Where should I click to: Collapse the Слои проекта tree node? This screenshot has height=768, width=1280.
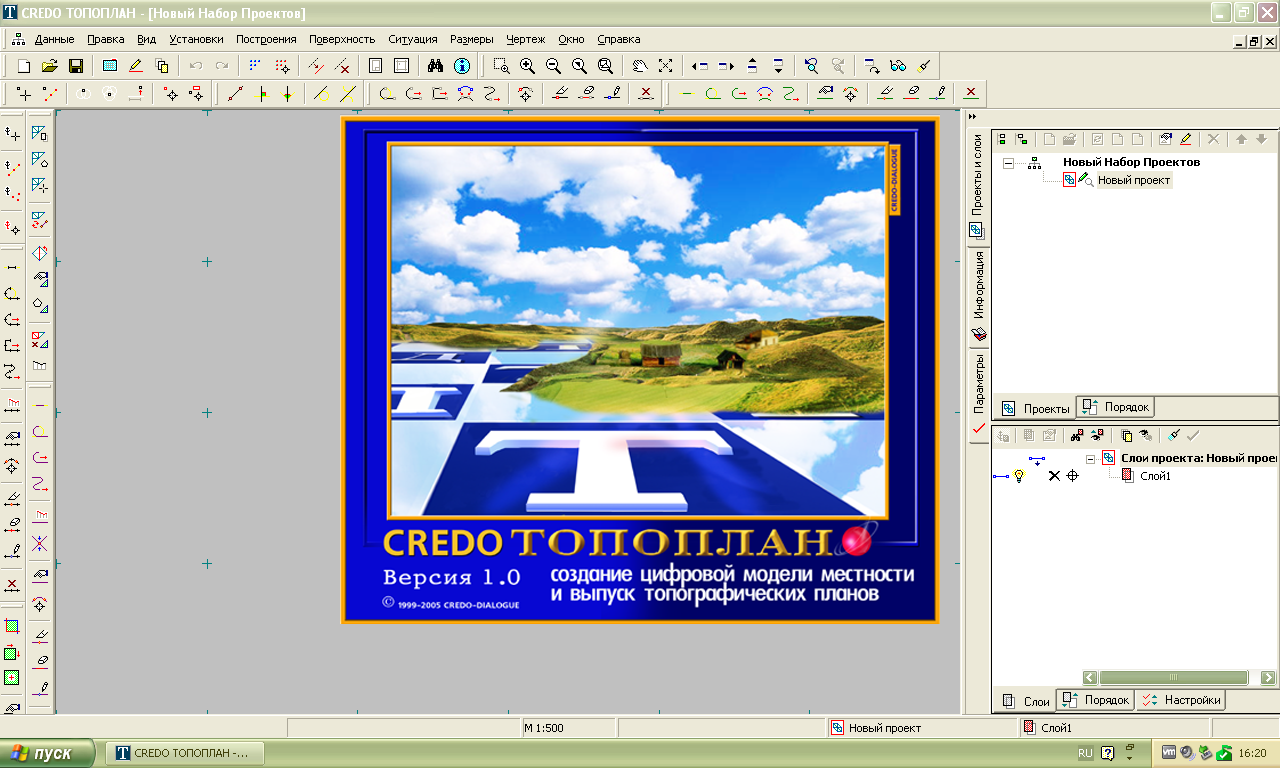(x=1091, y=458)
